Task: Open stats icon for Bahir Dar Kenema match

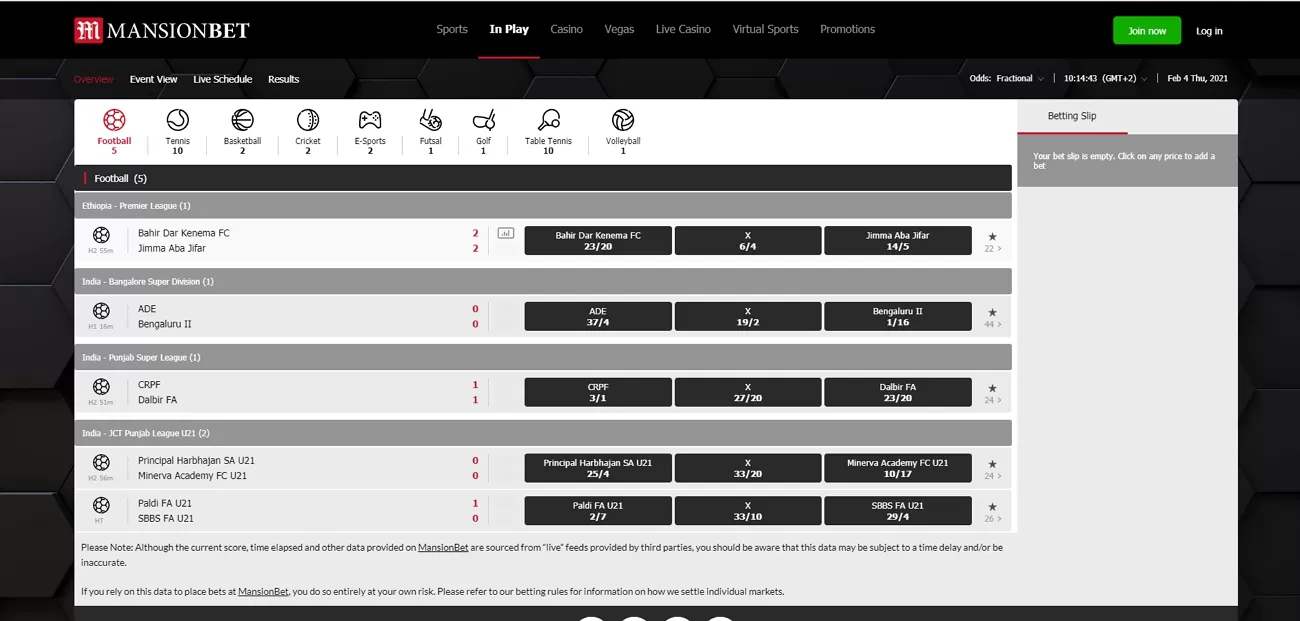Action: click(x=506, y=233)
